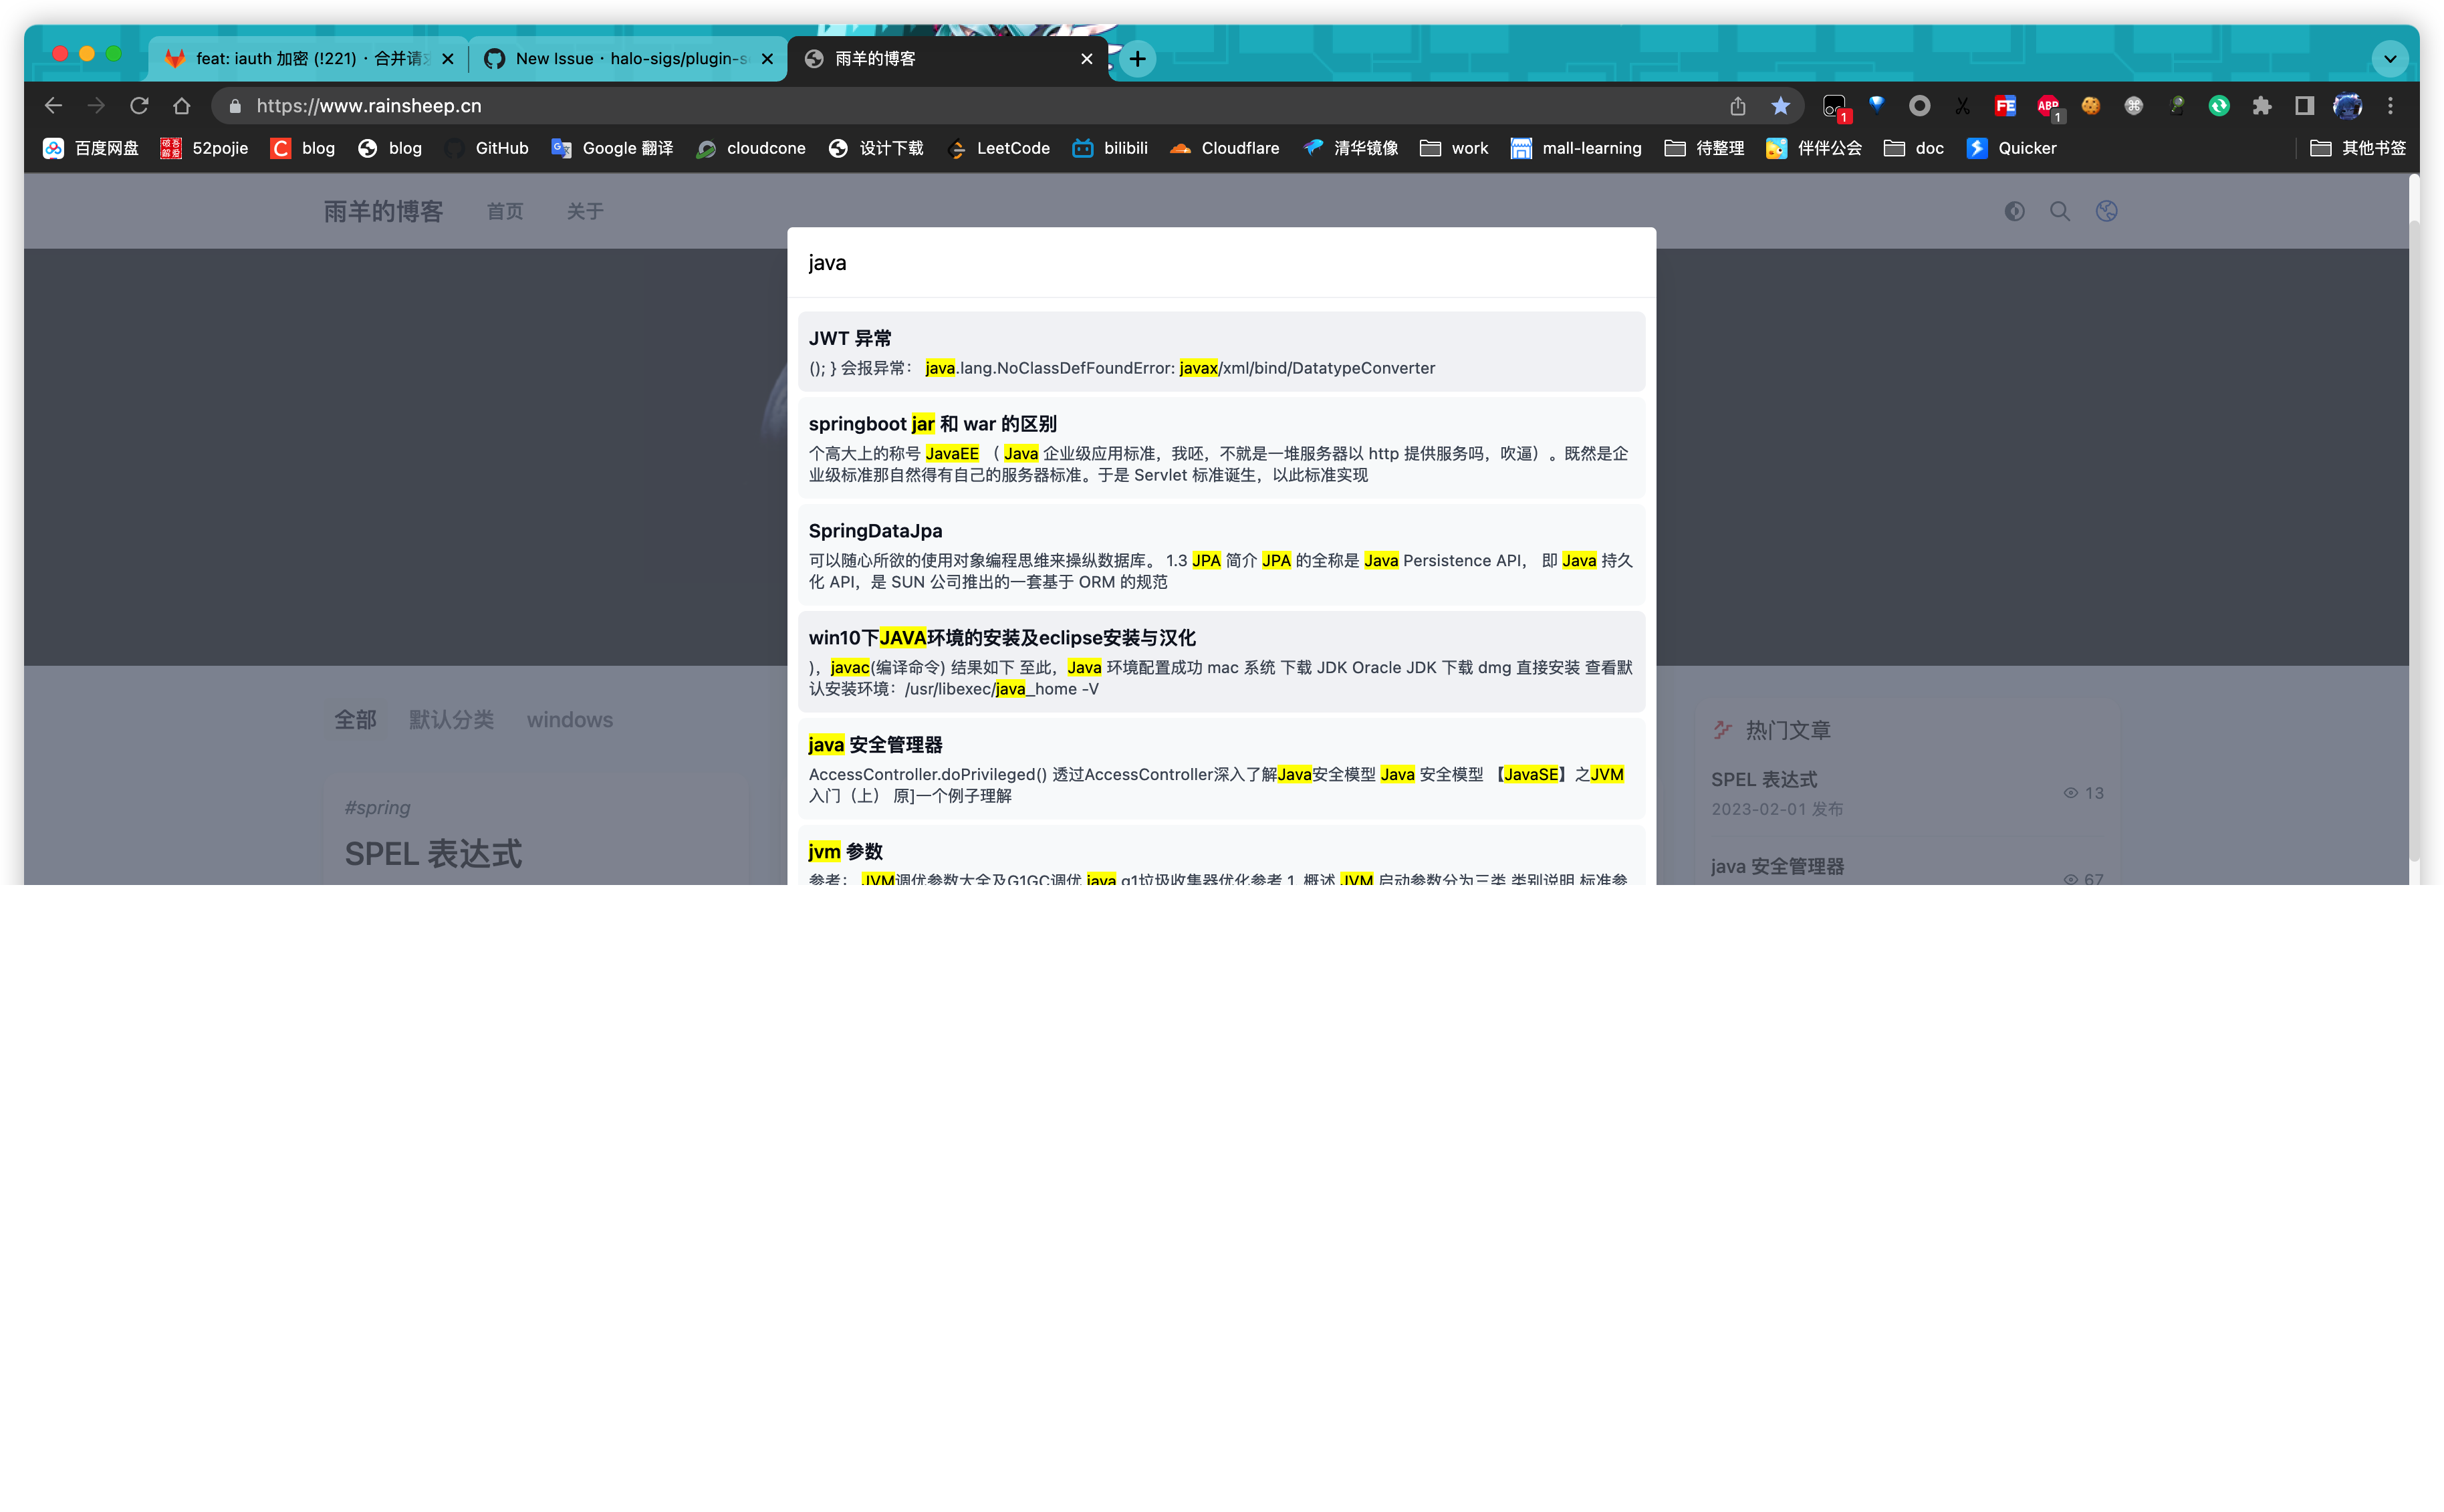The width and height of the screenshot is (2444, 1512).
Task: Open the JWT 异常 search result
Action: point(1221,352)
